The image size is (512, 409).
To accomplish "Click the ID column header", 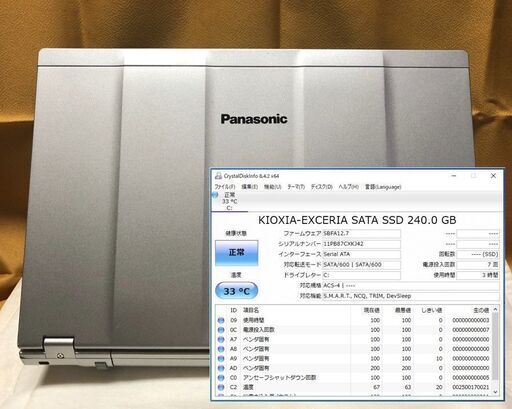I will pyautogui.click(x=233, y=310).
